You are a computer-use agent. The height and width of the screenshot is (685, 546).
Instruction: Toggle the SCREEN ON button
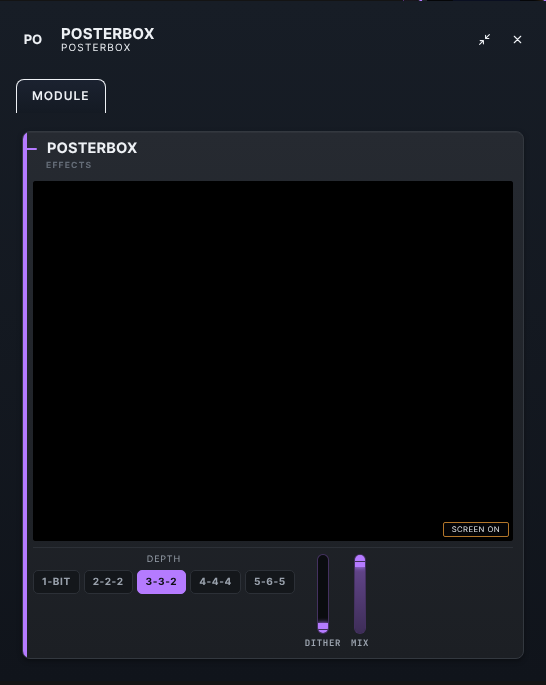pos(476,529)
